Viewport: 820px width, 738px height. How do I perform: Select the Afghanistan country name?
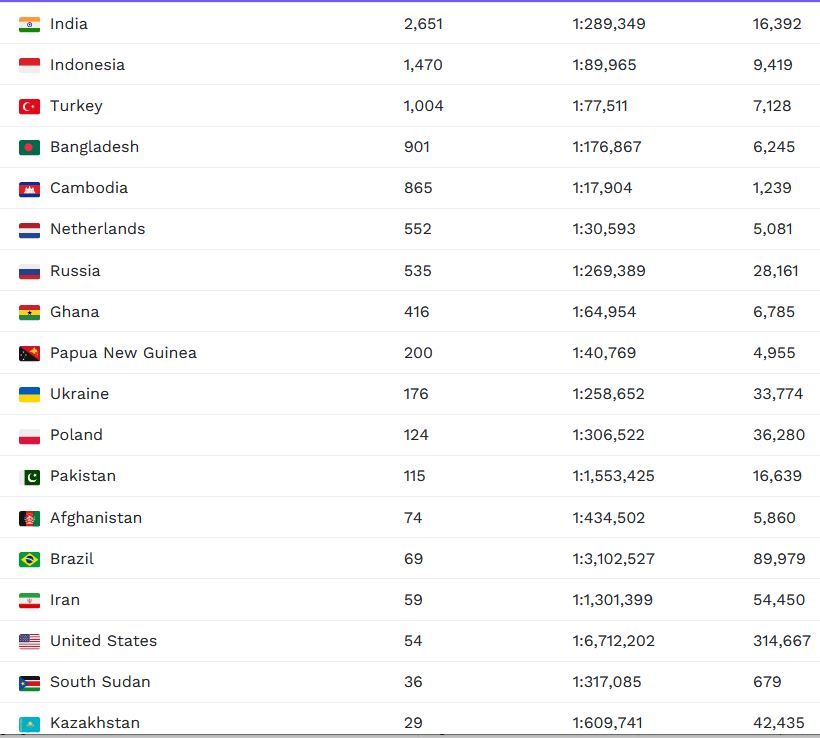point(96,518)
